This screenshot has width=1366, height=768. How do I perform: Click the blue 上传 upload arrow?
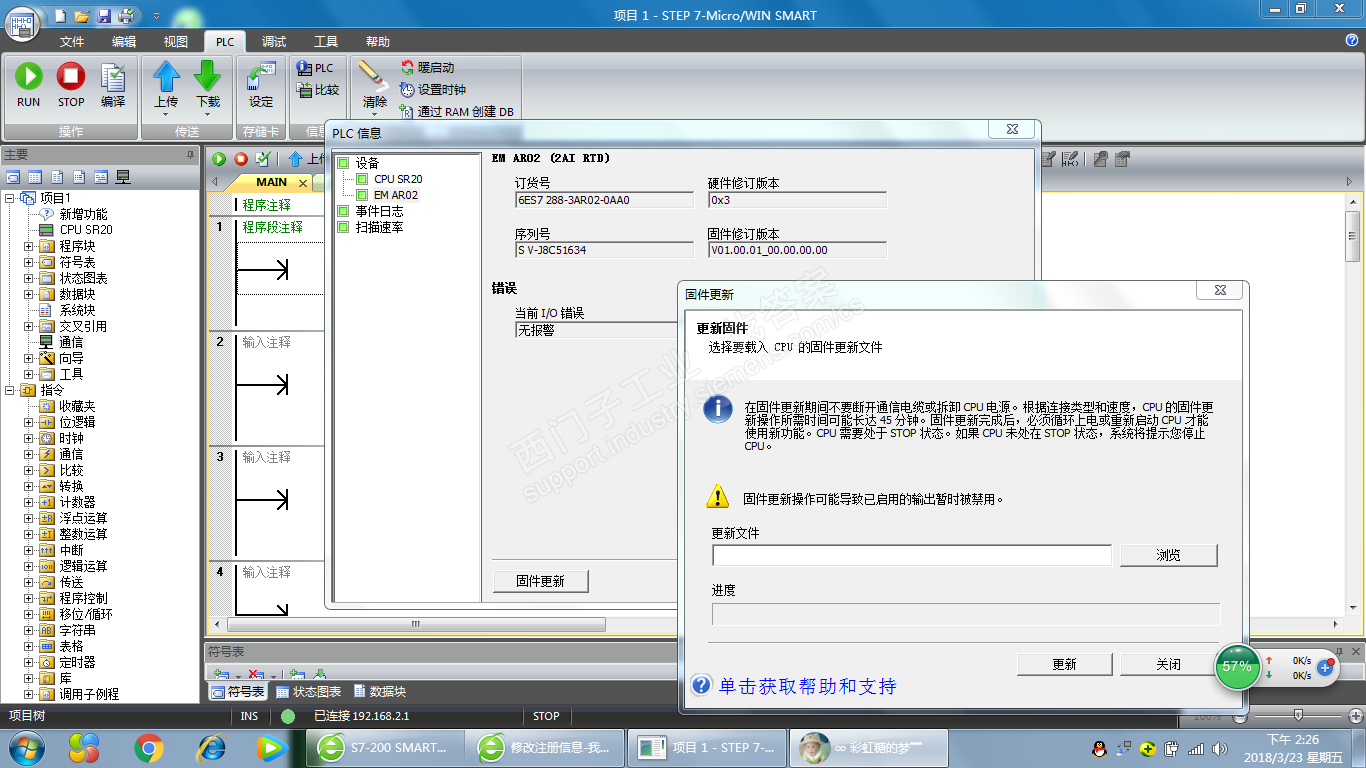[166, 77]
